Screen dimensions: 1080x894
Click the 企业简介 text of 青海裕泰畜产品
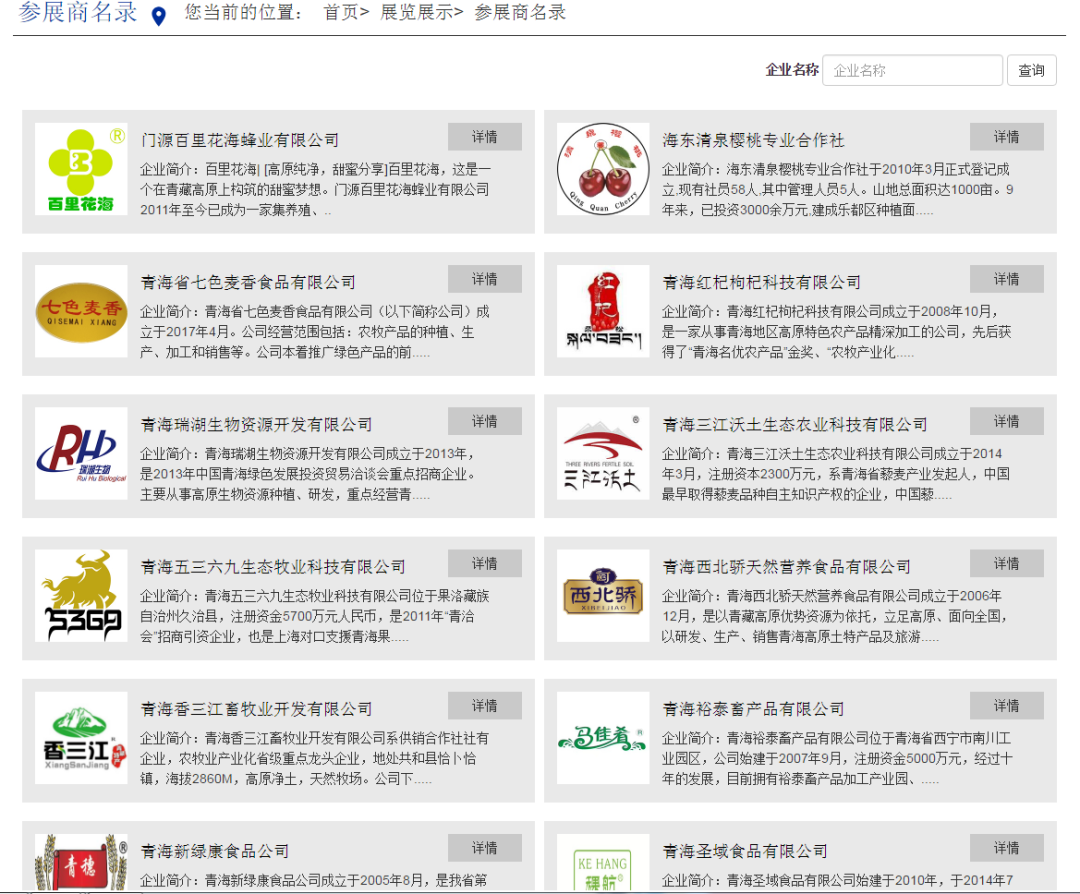coord(838,759)
